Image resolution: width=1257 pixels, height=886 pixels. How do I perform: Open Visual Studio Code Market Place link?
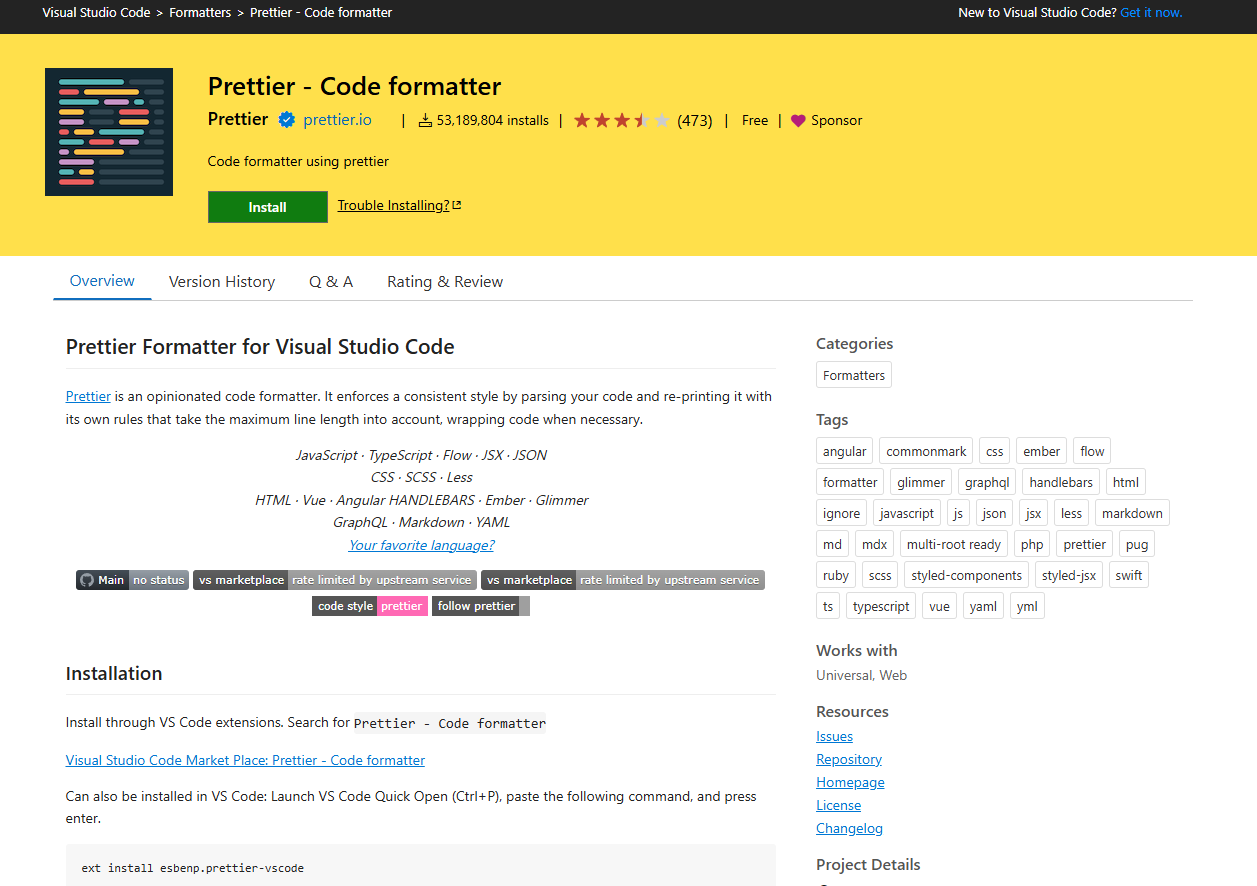coord(245,760)
